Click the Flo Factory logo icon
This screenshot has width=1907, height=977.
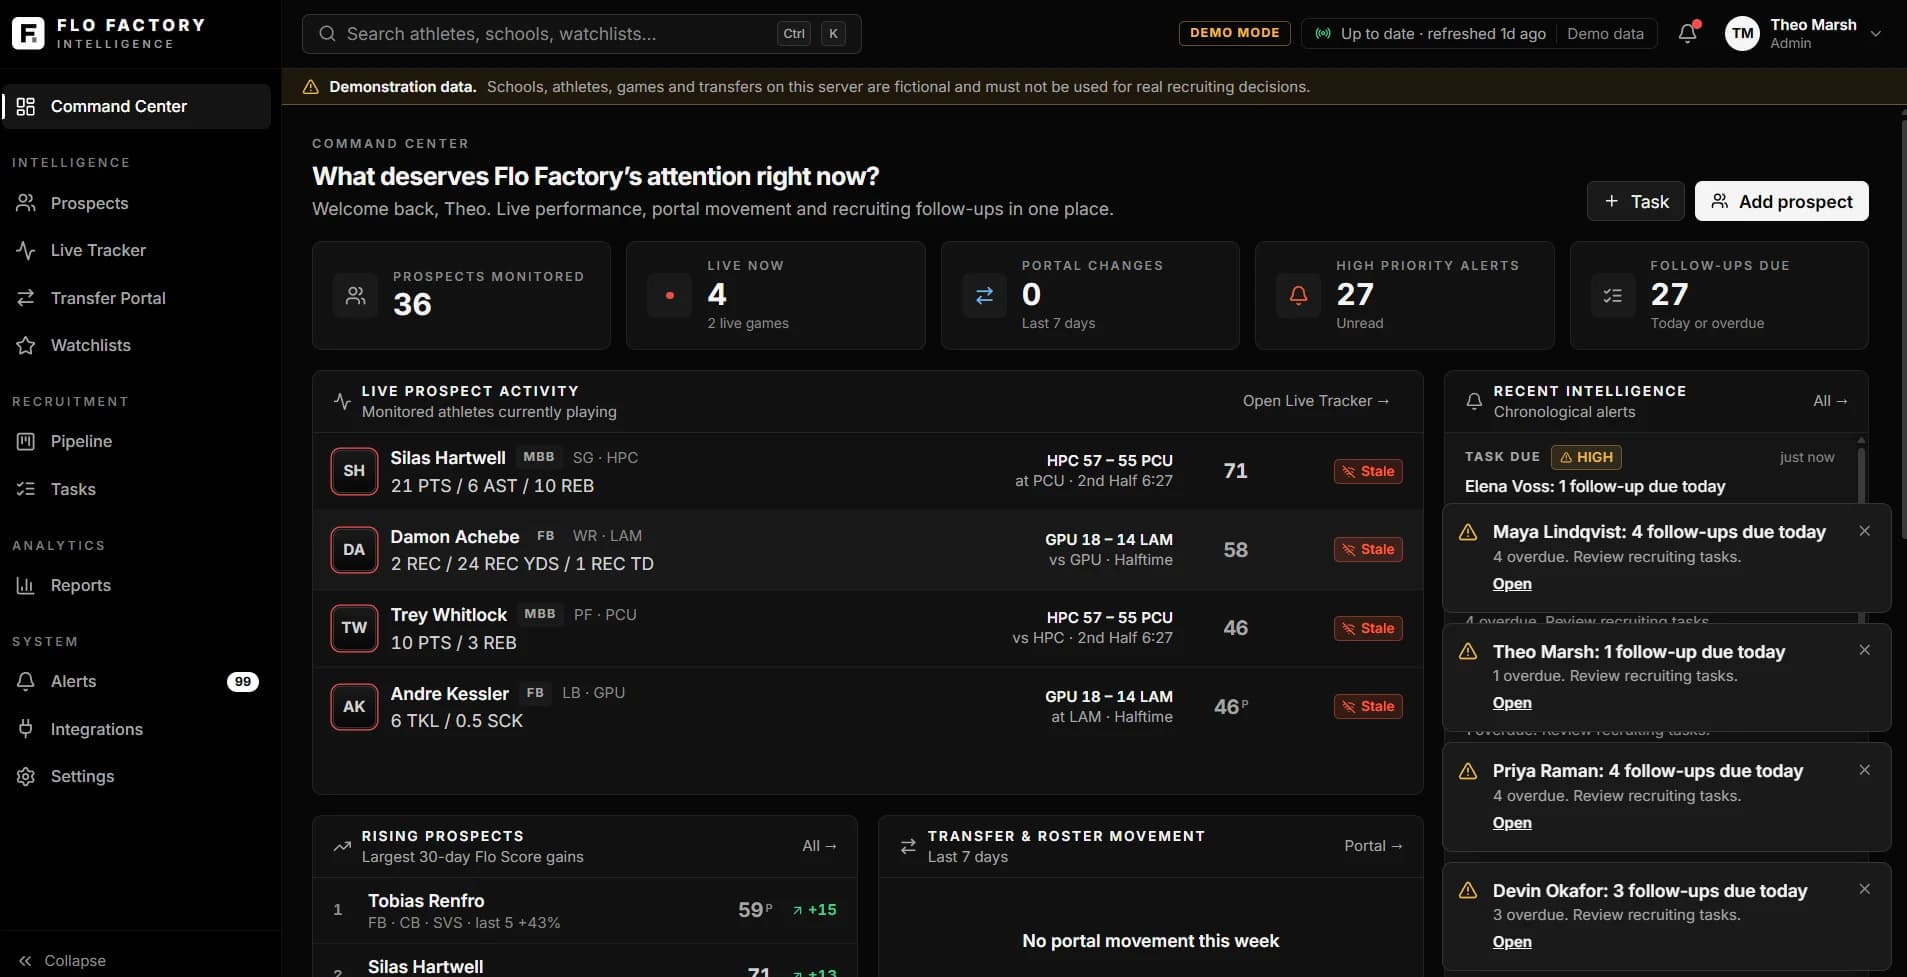click(x=28, y=33)
